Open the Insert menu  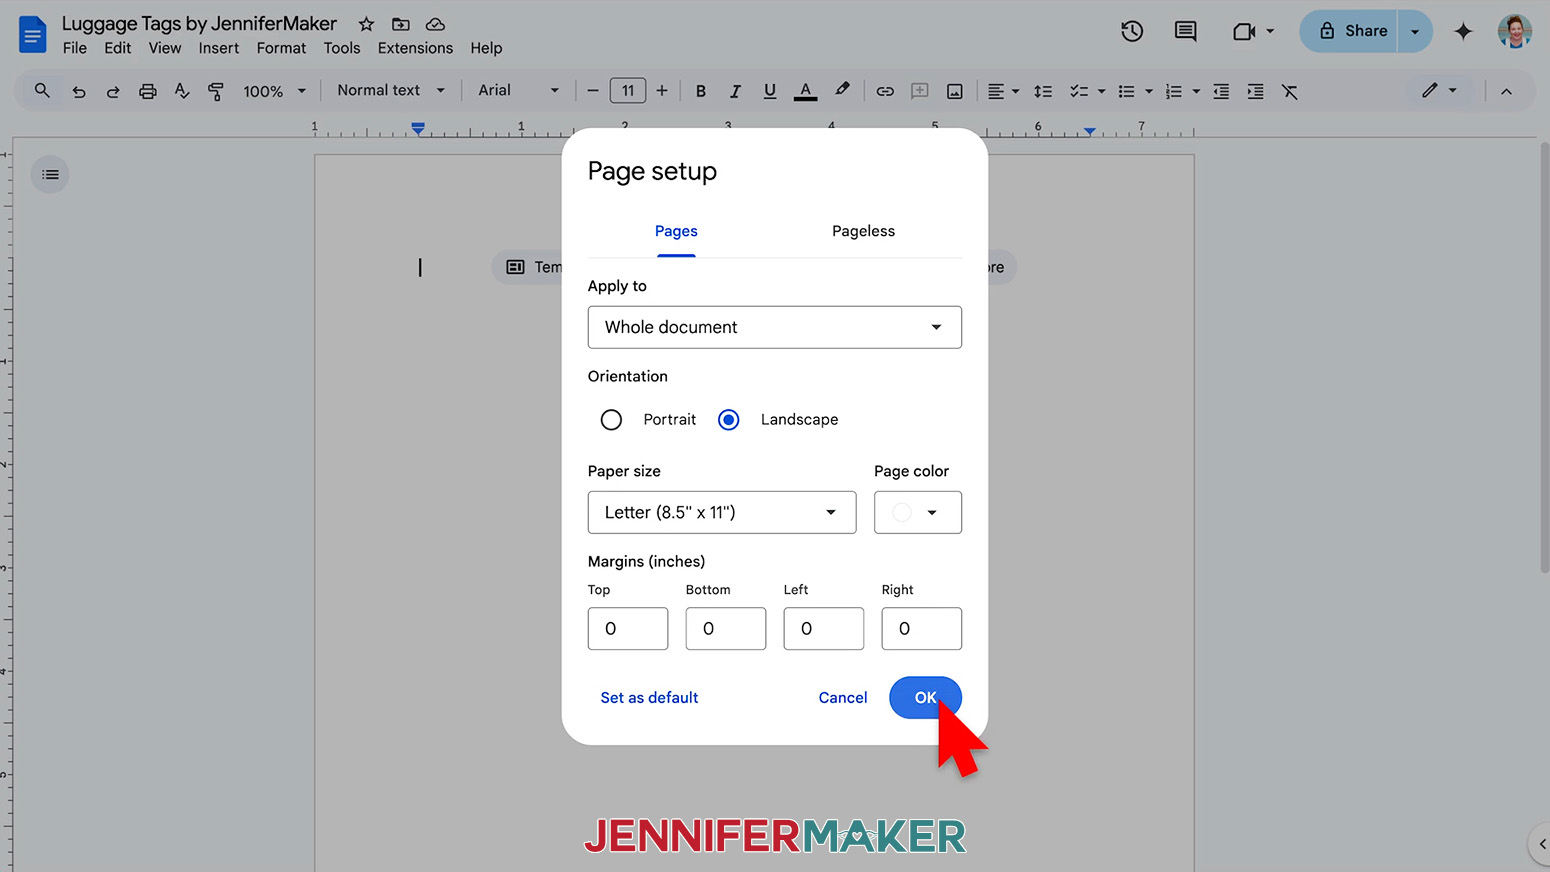219,48
